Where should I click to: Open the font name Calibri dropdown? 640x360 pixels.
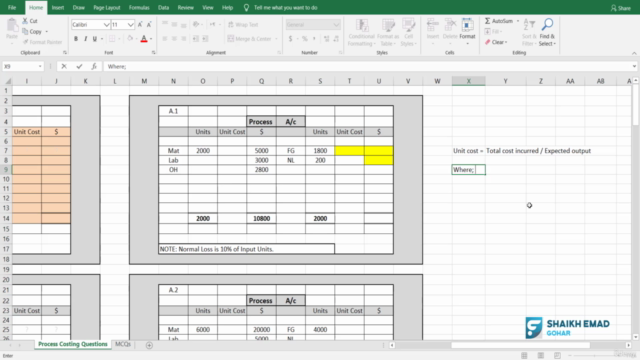(x=107, y=24)
